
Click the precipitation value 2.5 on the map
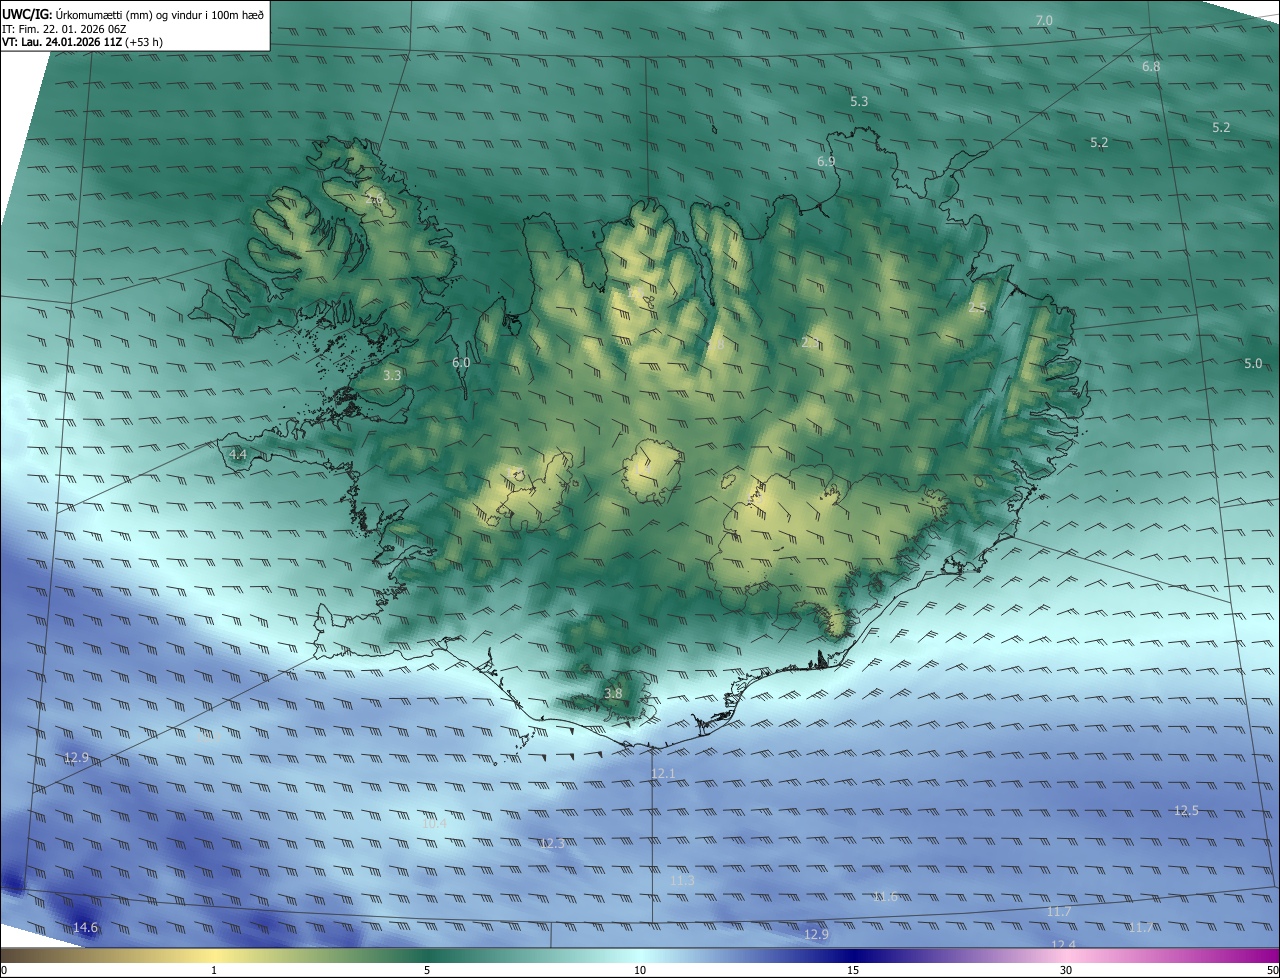click(978, 308)
